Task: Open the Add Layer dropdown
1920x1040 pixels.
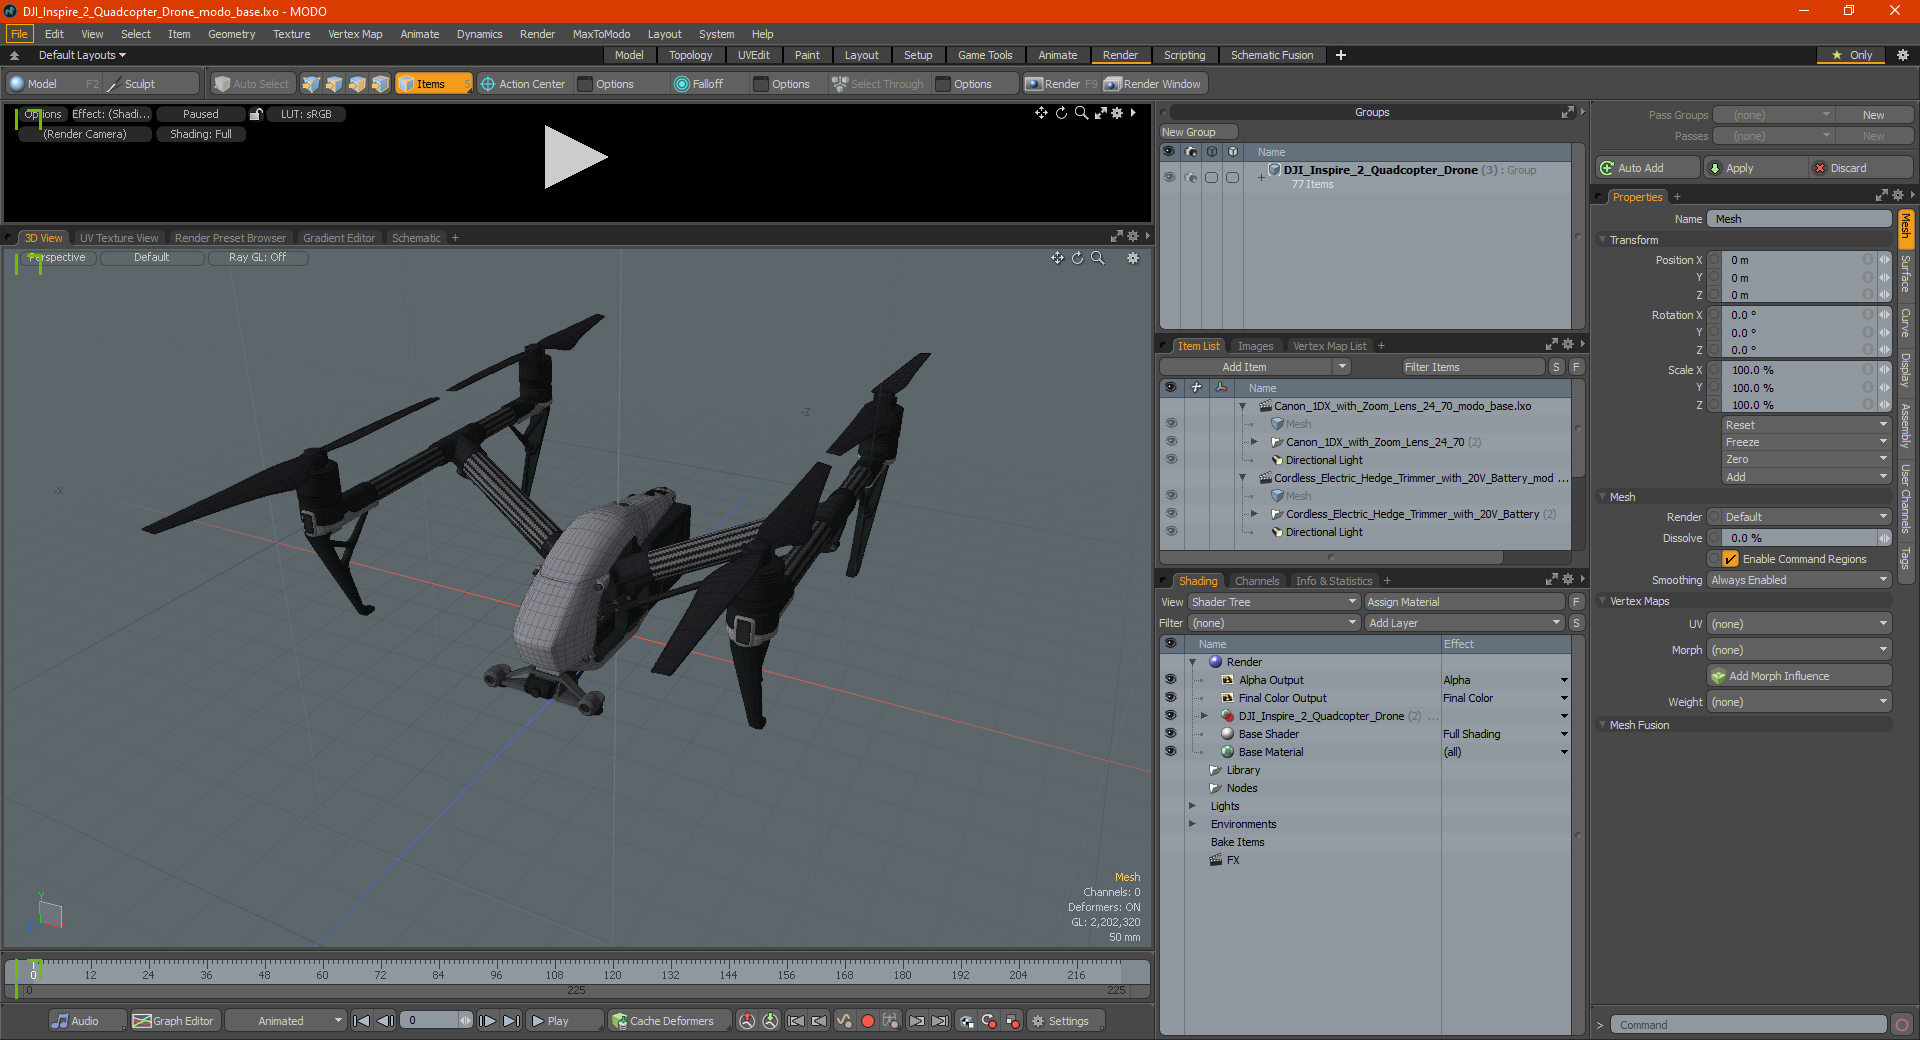Action: [x=1464, y=623]
